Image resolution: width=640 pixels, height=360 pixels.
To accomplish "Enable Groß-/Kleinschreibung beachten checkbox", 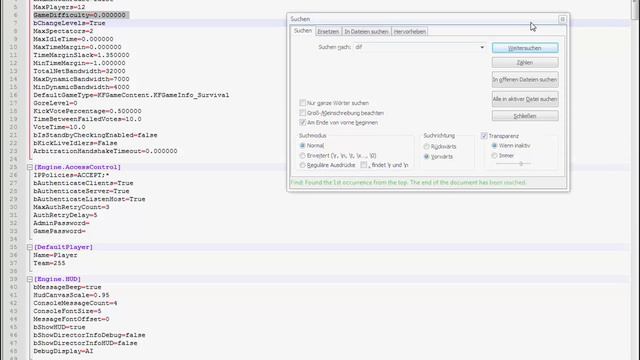I will tap(302, 113).
